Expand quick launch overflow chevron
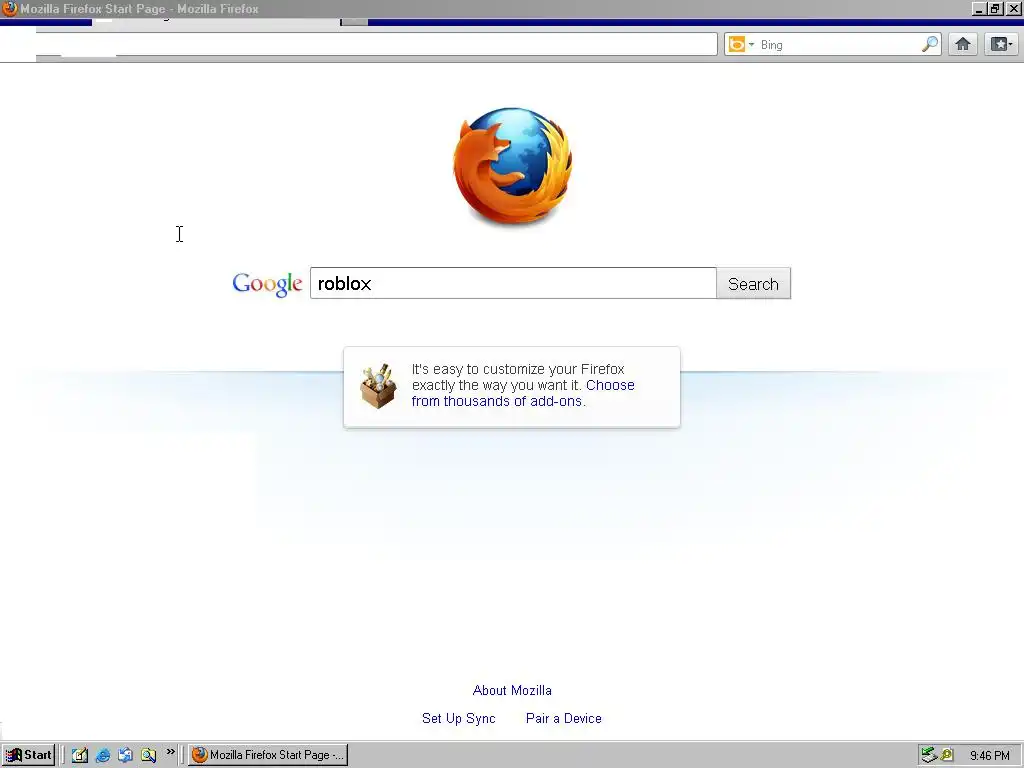Viewport: 1024px width, 768px height. pos(170,752)
